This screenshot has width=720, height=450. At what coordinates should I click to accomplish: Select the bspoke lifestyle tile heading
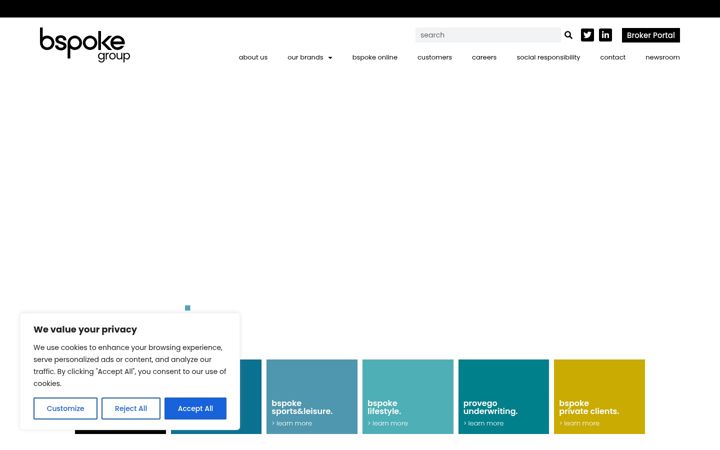pyautogui.click(x=384, y=407)
